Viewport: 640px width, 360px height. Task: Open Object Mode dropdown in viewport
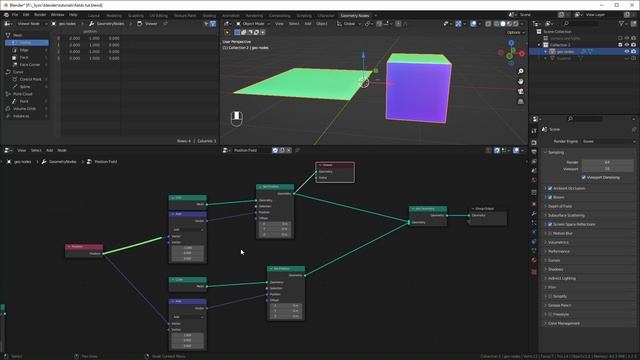pos(253,24)
